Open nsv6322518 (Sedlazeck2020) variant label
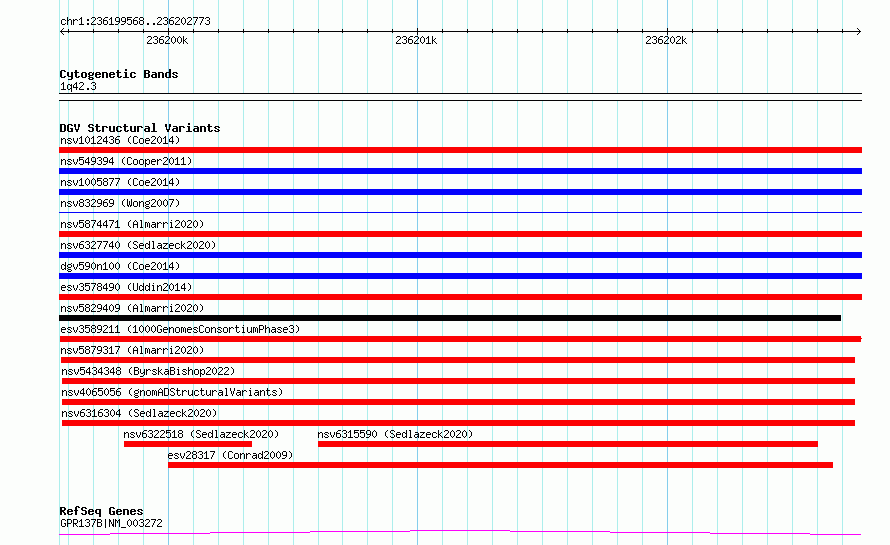The height and width of the screenshot is (545, 890). (x=201, y=434)
